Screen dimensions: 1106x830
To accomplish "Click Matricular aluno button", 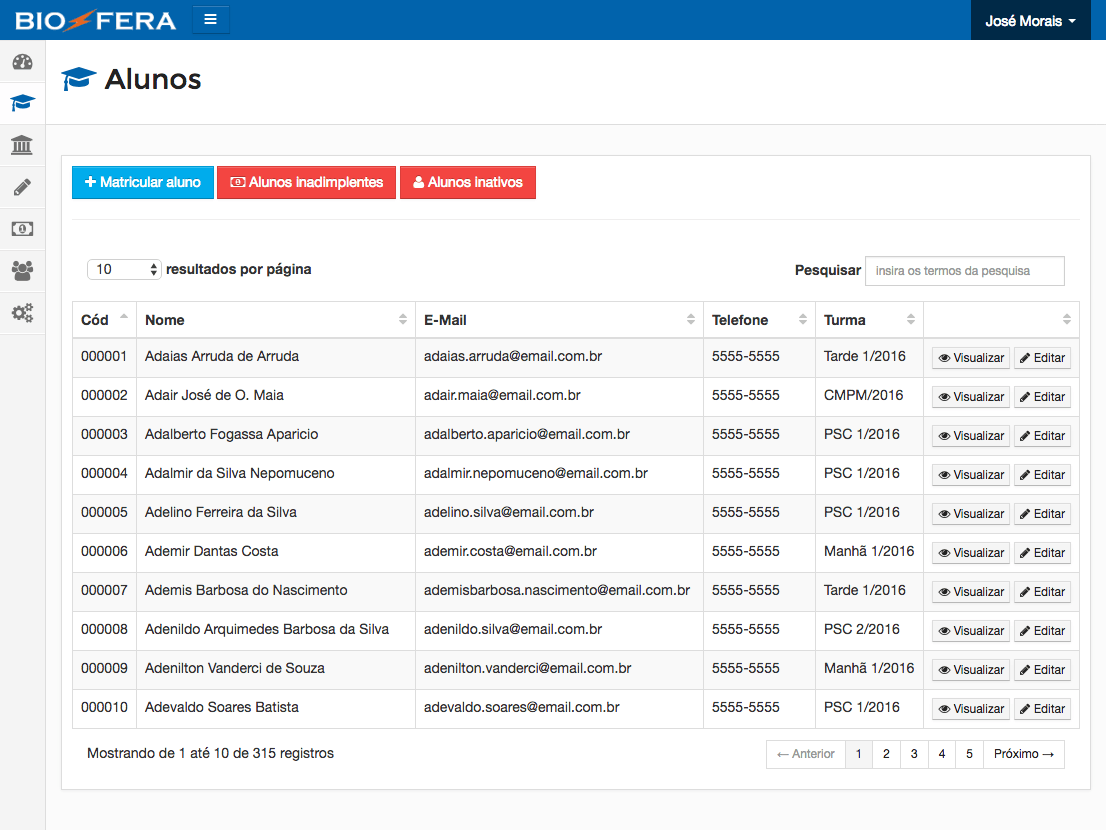I will [x=142, y=183].
